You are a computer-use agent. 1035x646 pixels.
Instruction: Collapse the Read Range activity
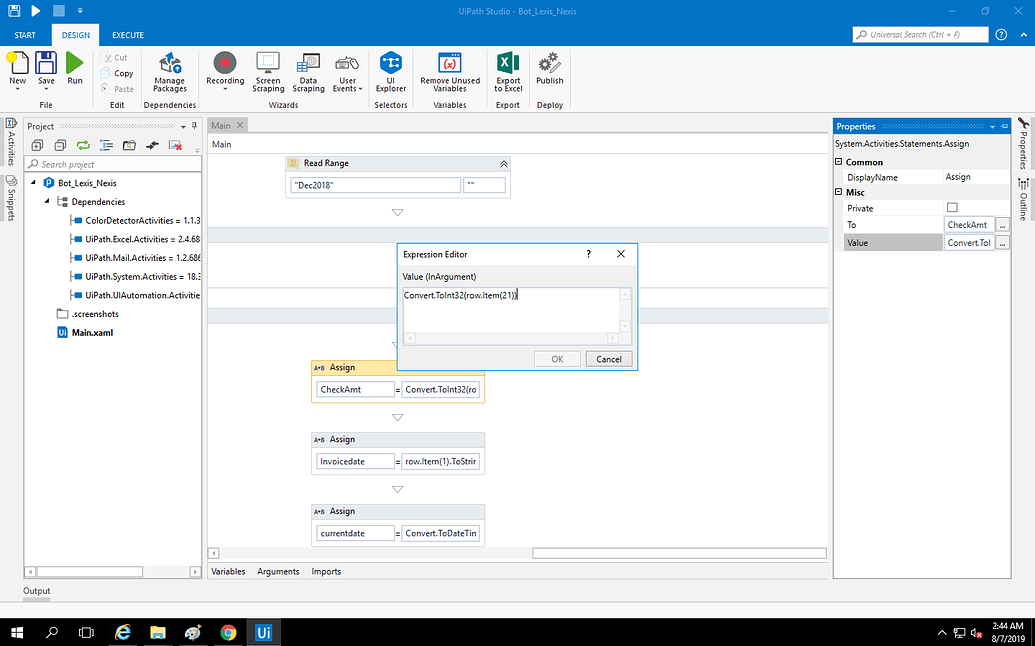[503, 163]
